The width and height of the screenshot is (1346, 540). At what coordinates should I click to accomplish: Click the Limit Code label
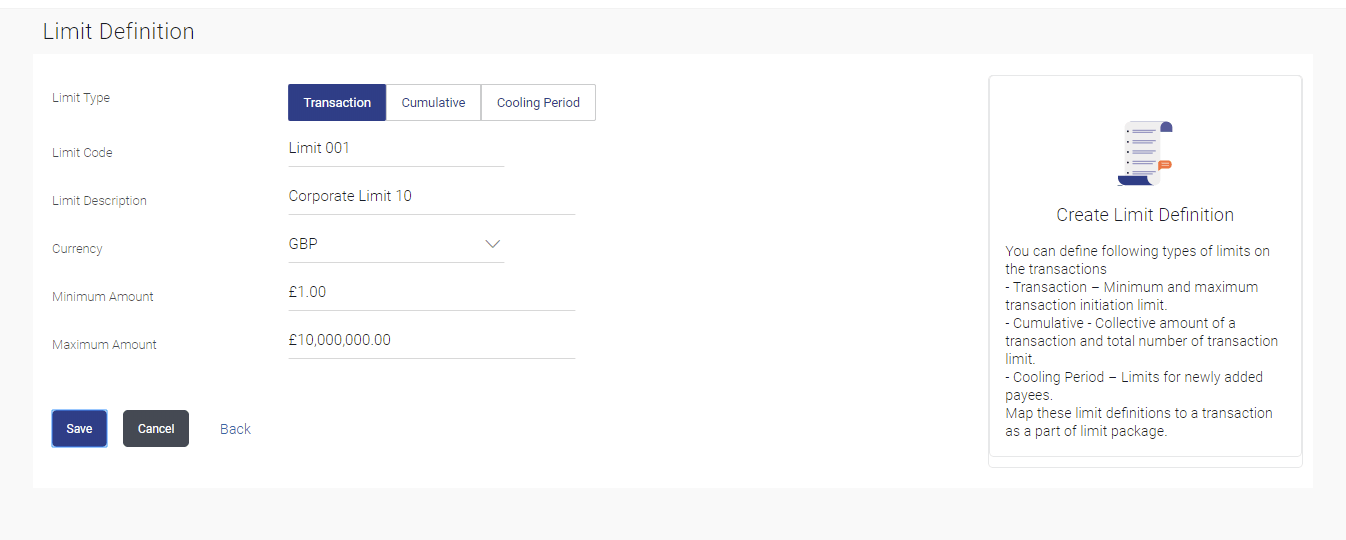[82, 153]
